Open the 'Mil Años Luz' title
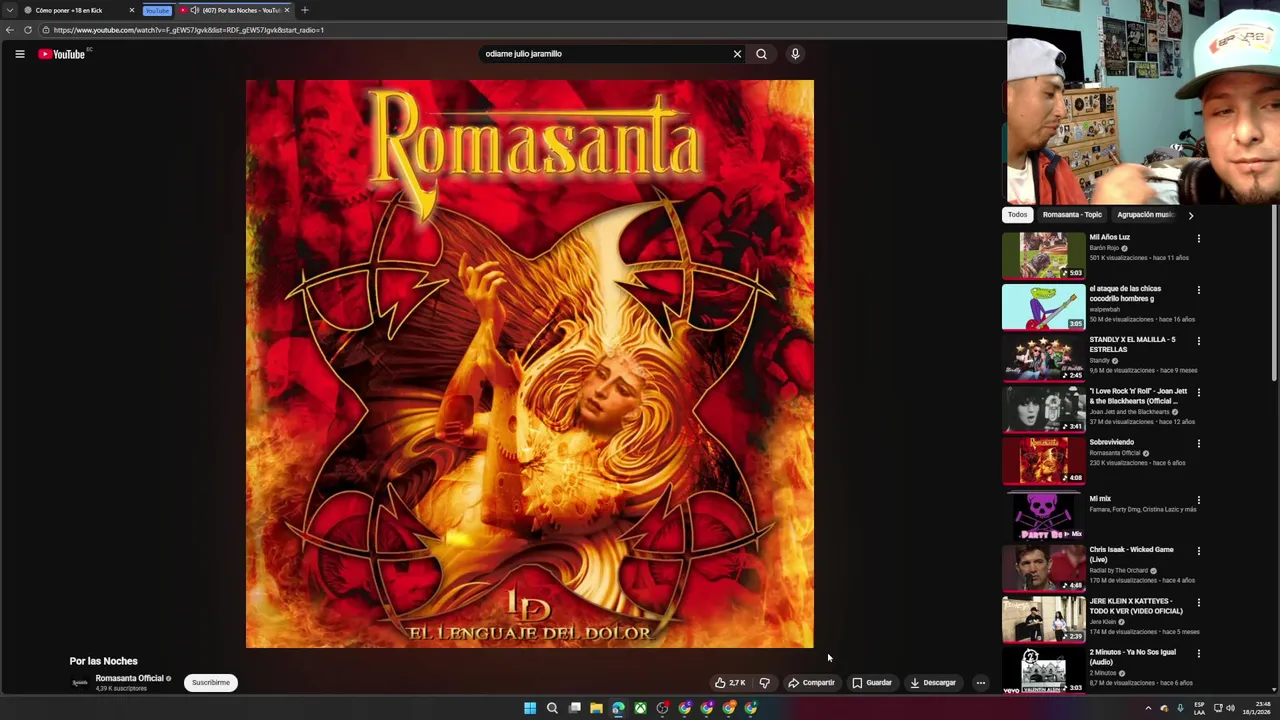The width and height of the screenshot is (1280, 720). click(1109, 237)
